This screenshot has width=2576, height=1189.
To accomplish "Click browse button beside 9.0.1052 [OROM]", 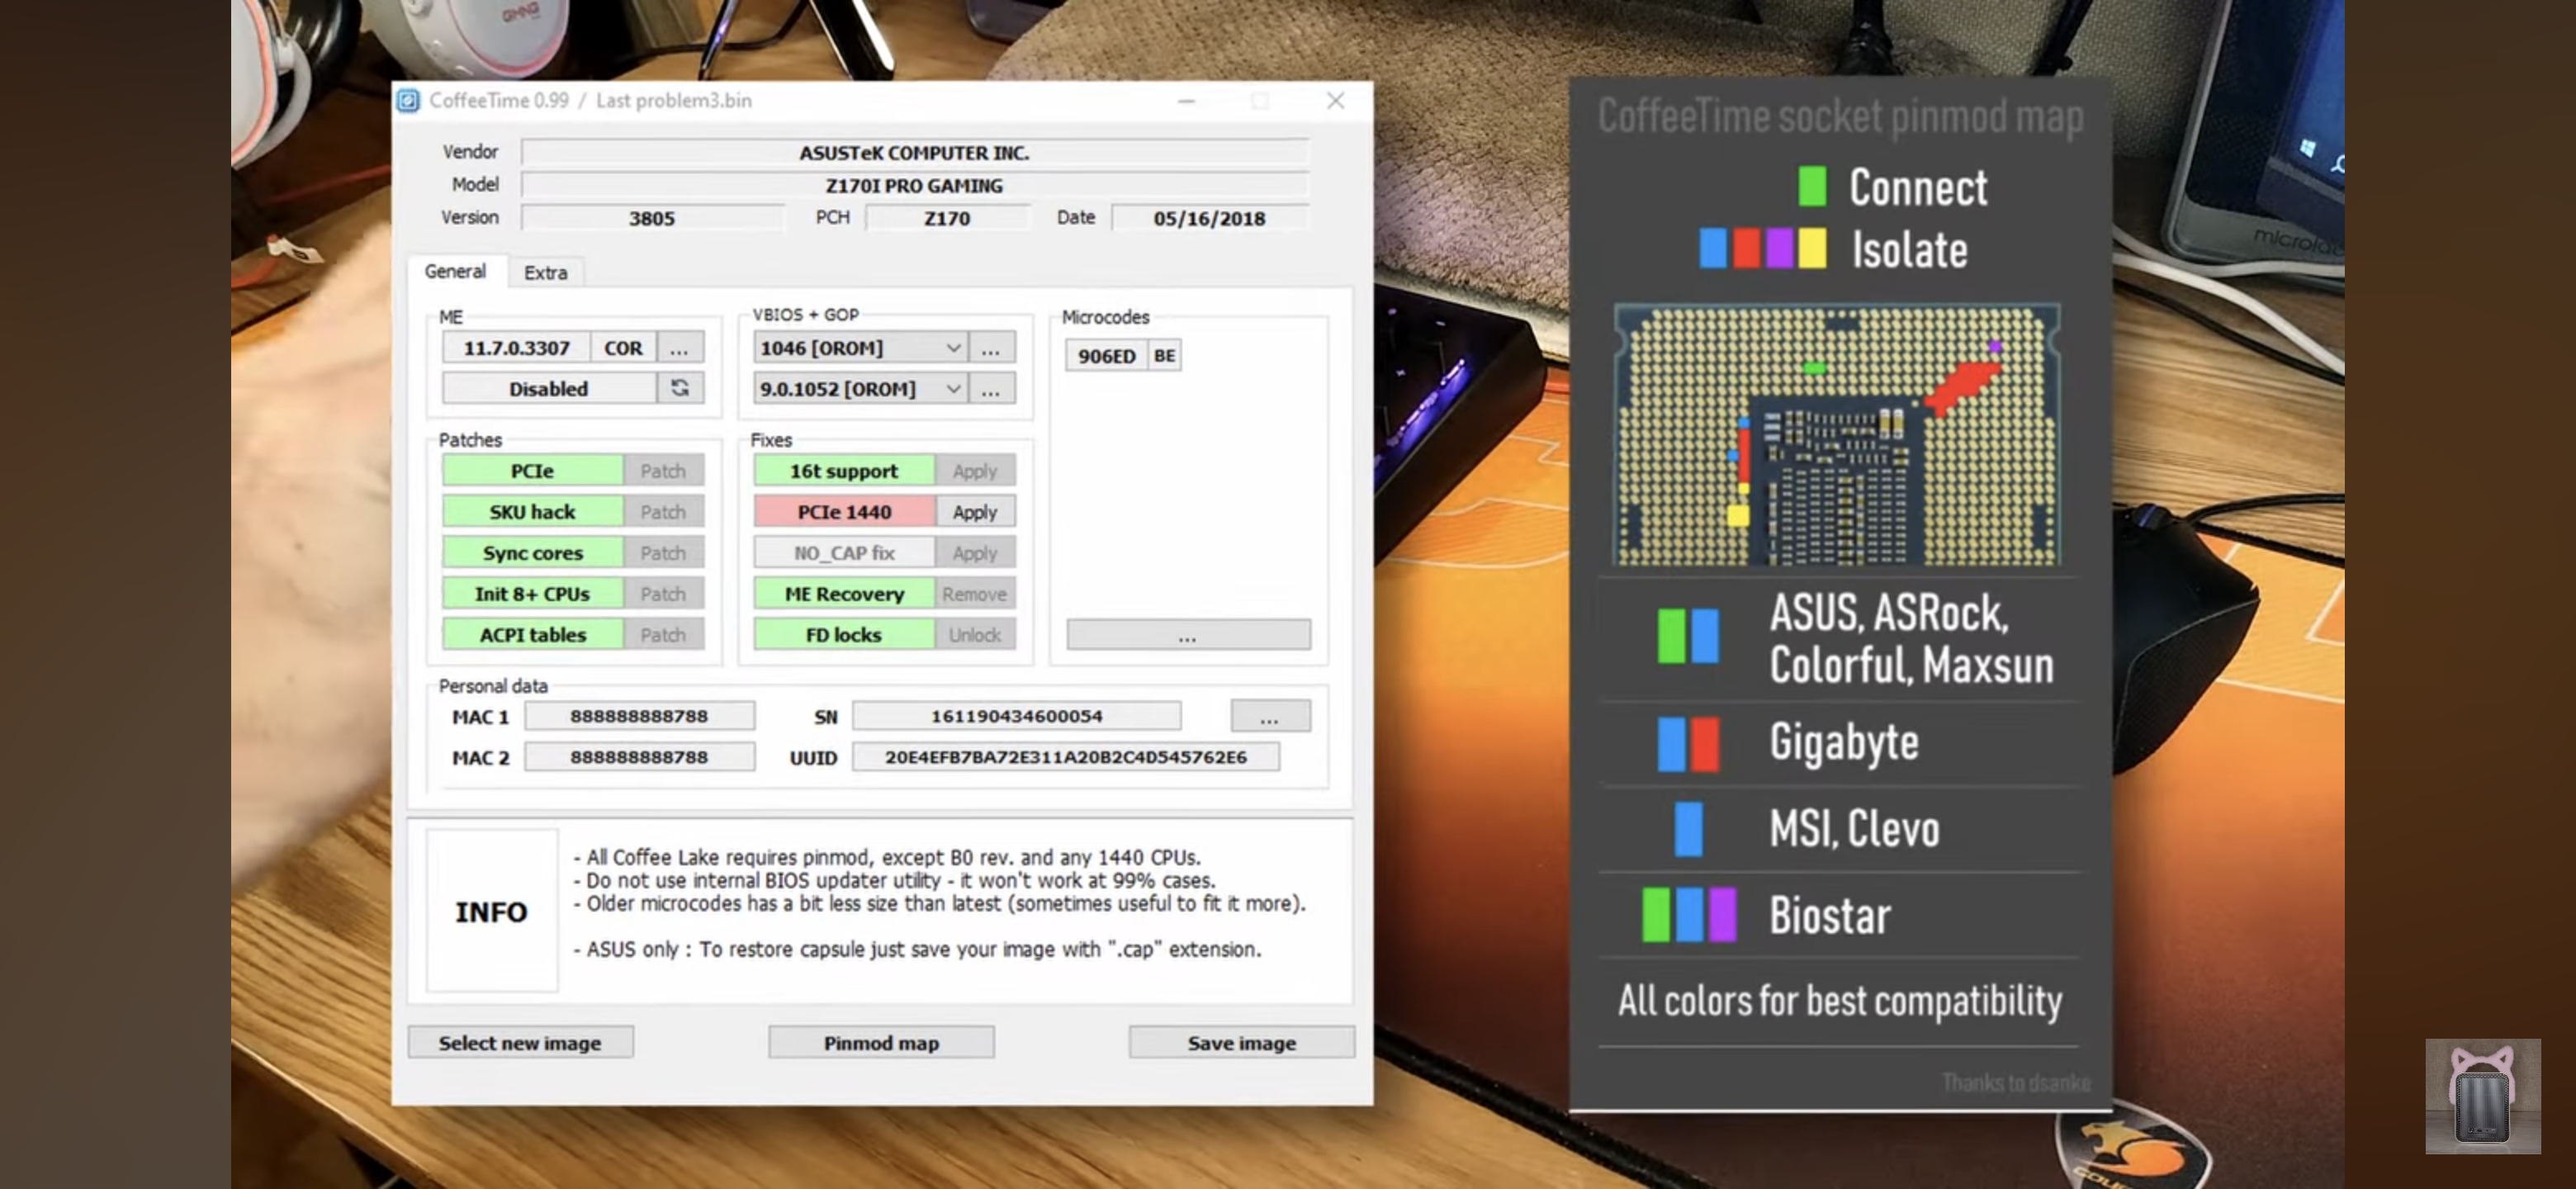I will pyautogui.click(x=990, y=388).
